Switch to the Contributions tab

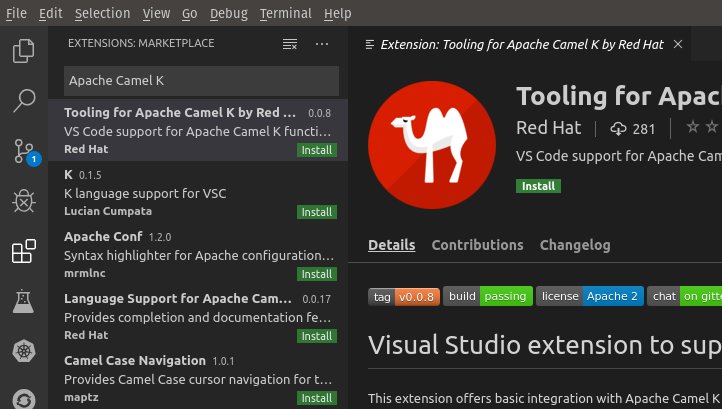point(477,245)
